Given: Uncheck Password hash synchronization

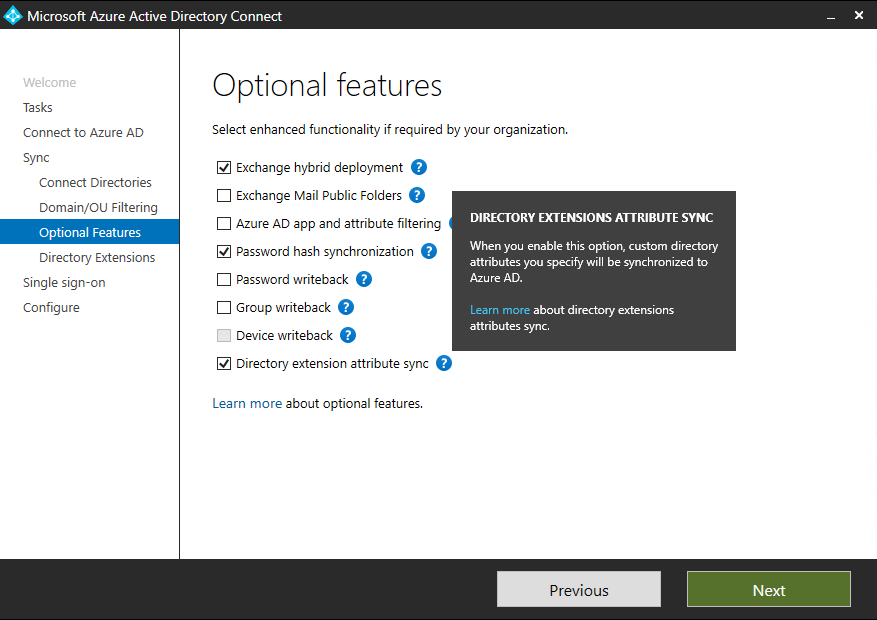Looking at the screenshot, I should tap(224, 251).
